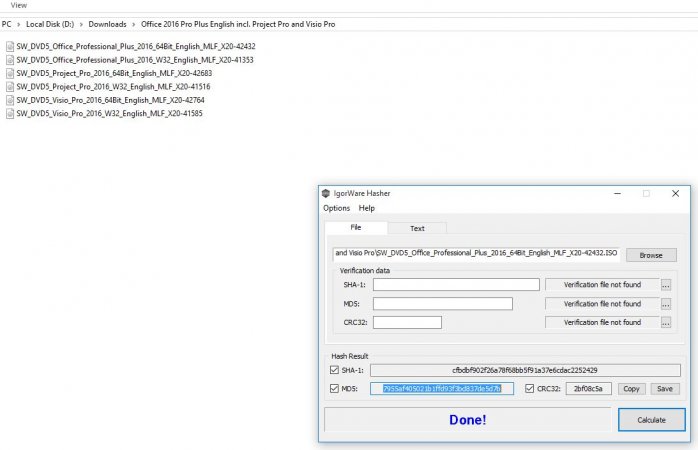The width and height of the screenshot is (698, 450).
Task: Go to Downloads in the breadcrumb
Action: [x=107, y=24]
